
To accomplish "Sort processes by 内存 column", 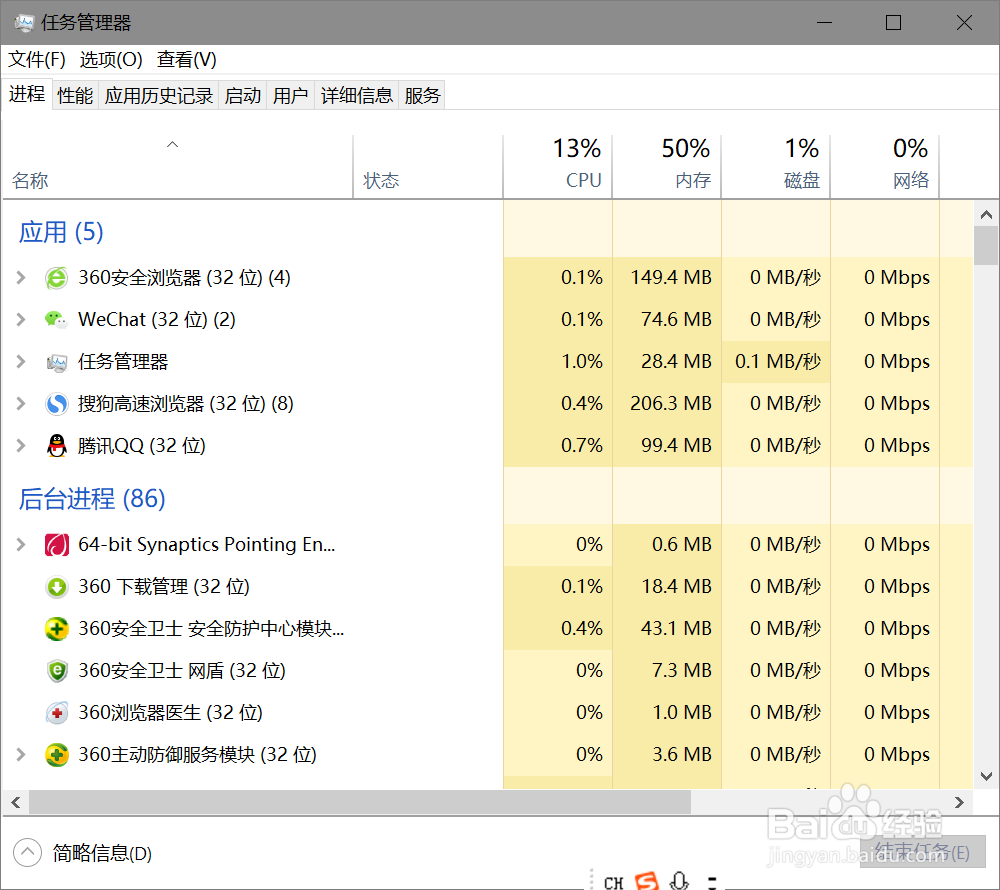I will pos(667,167).
